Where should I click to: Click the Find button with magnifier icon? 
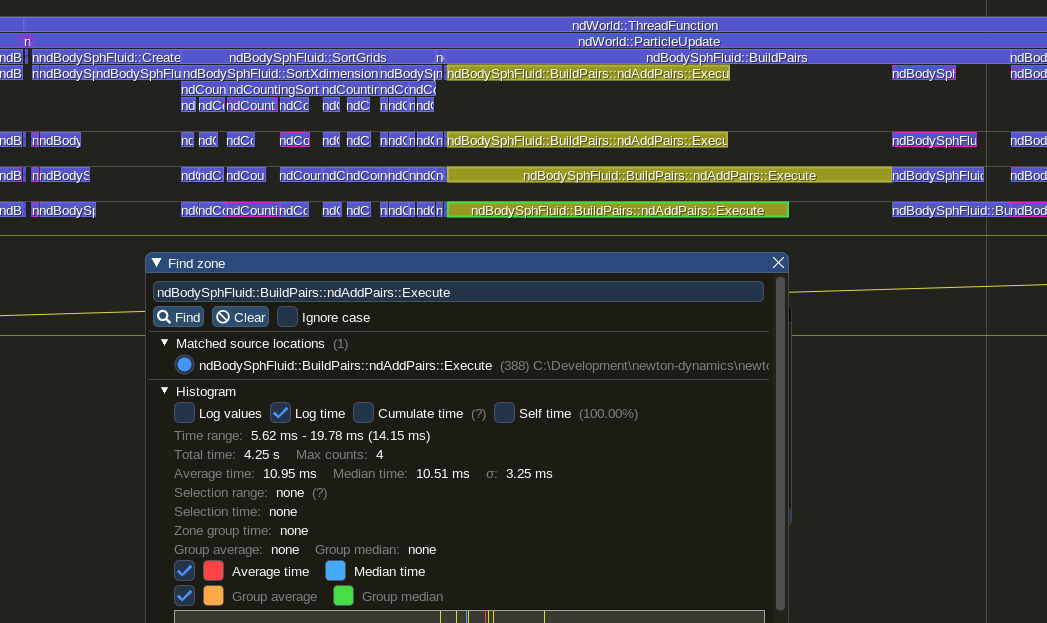(x=178, y=317)
